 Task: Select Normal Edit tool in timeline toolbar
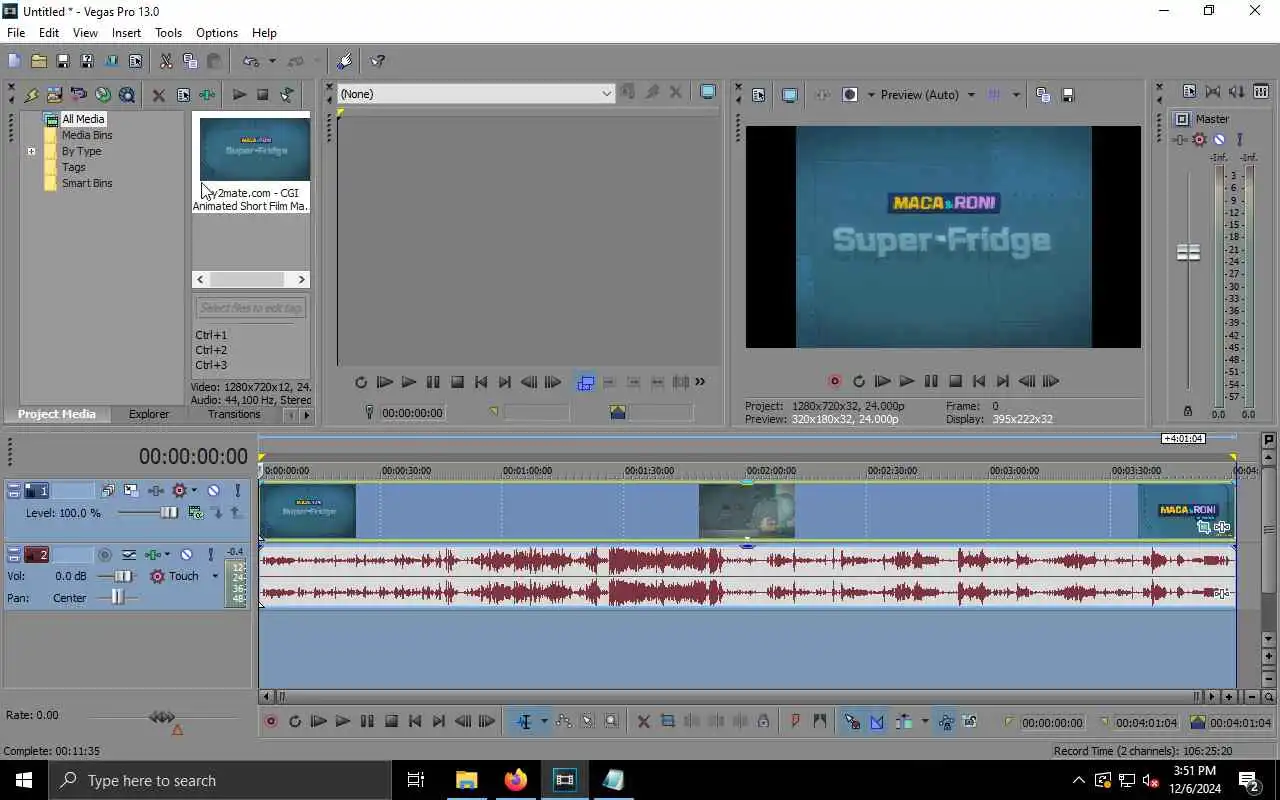524,721
